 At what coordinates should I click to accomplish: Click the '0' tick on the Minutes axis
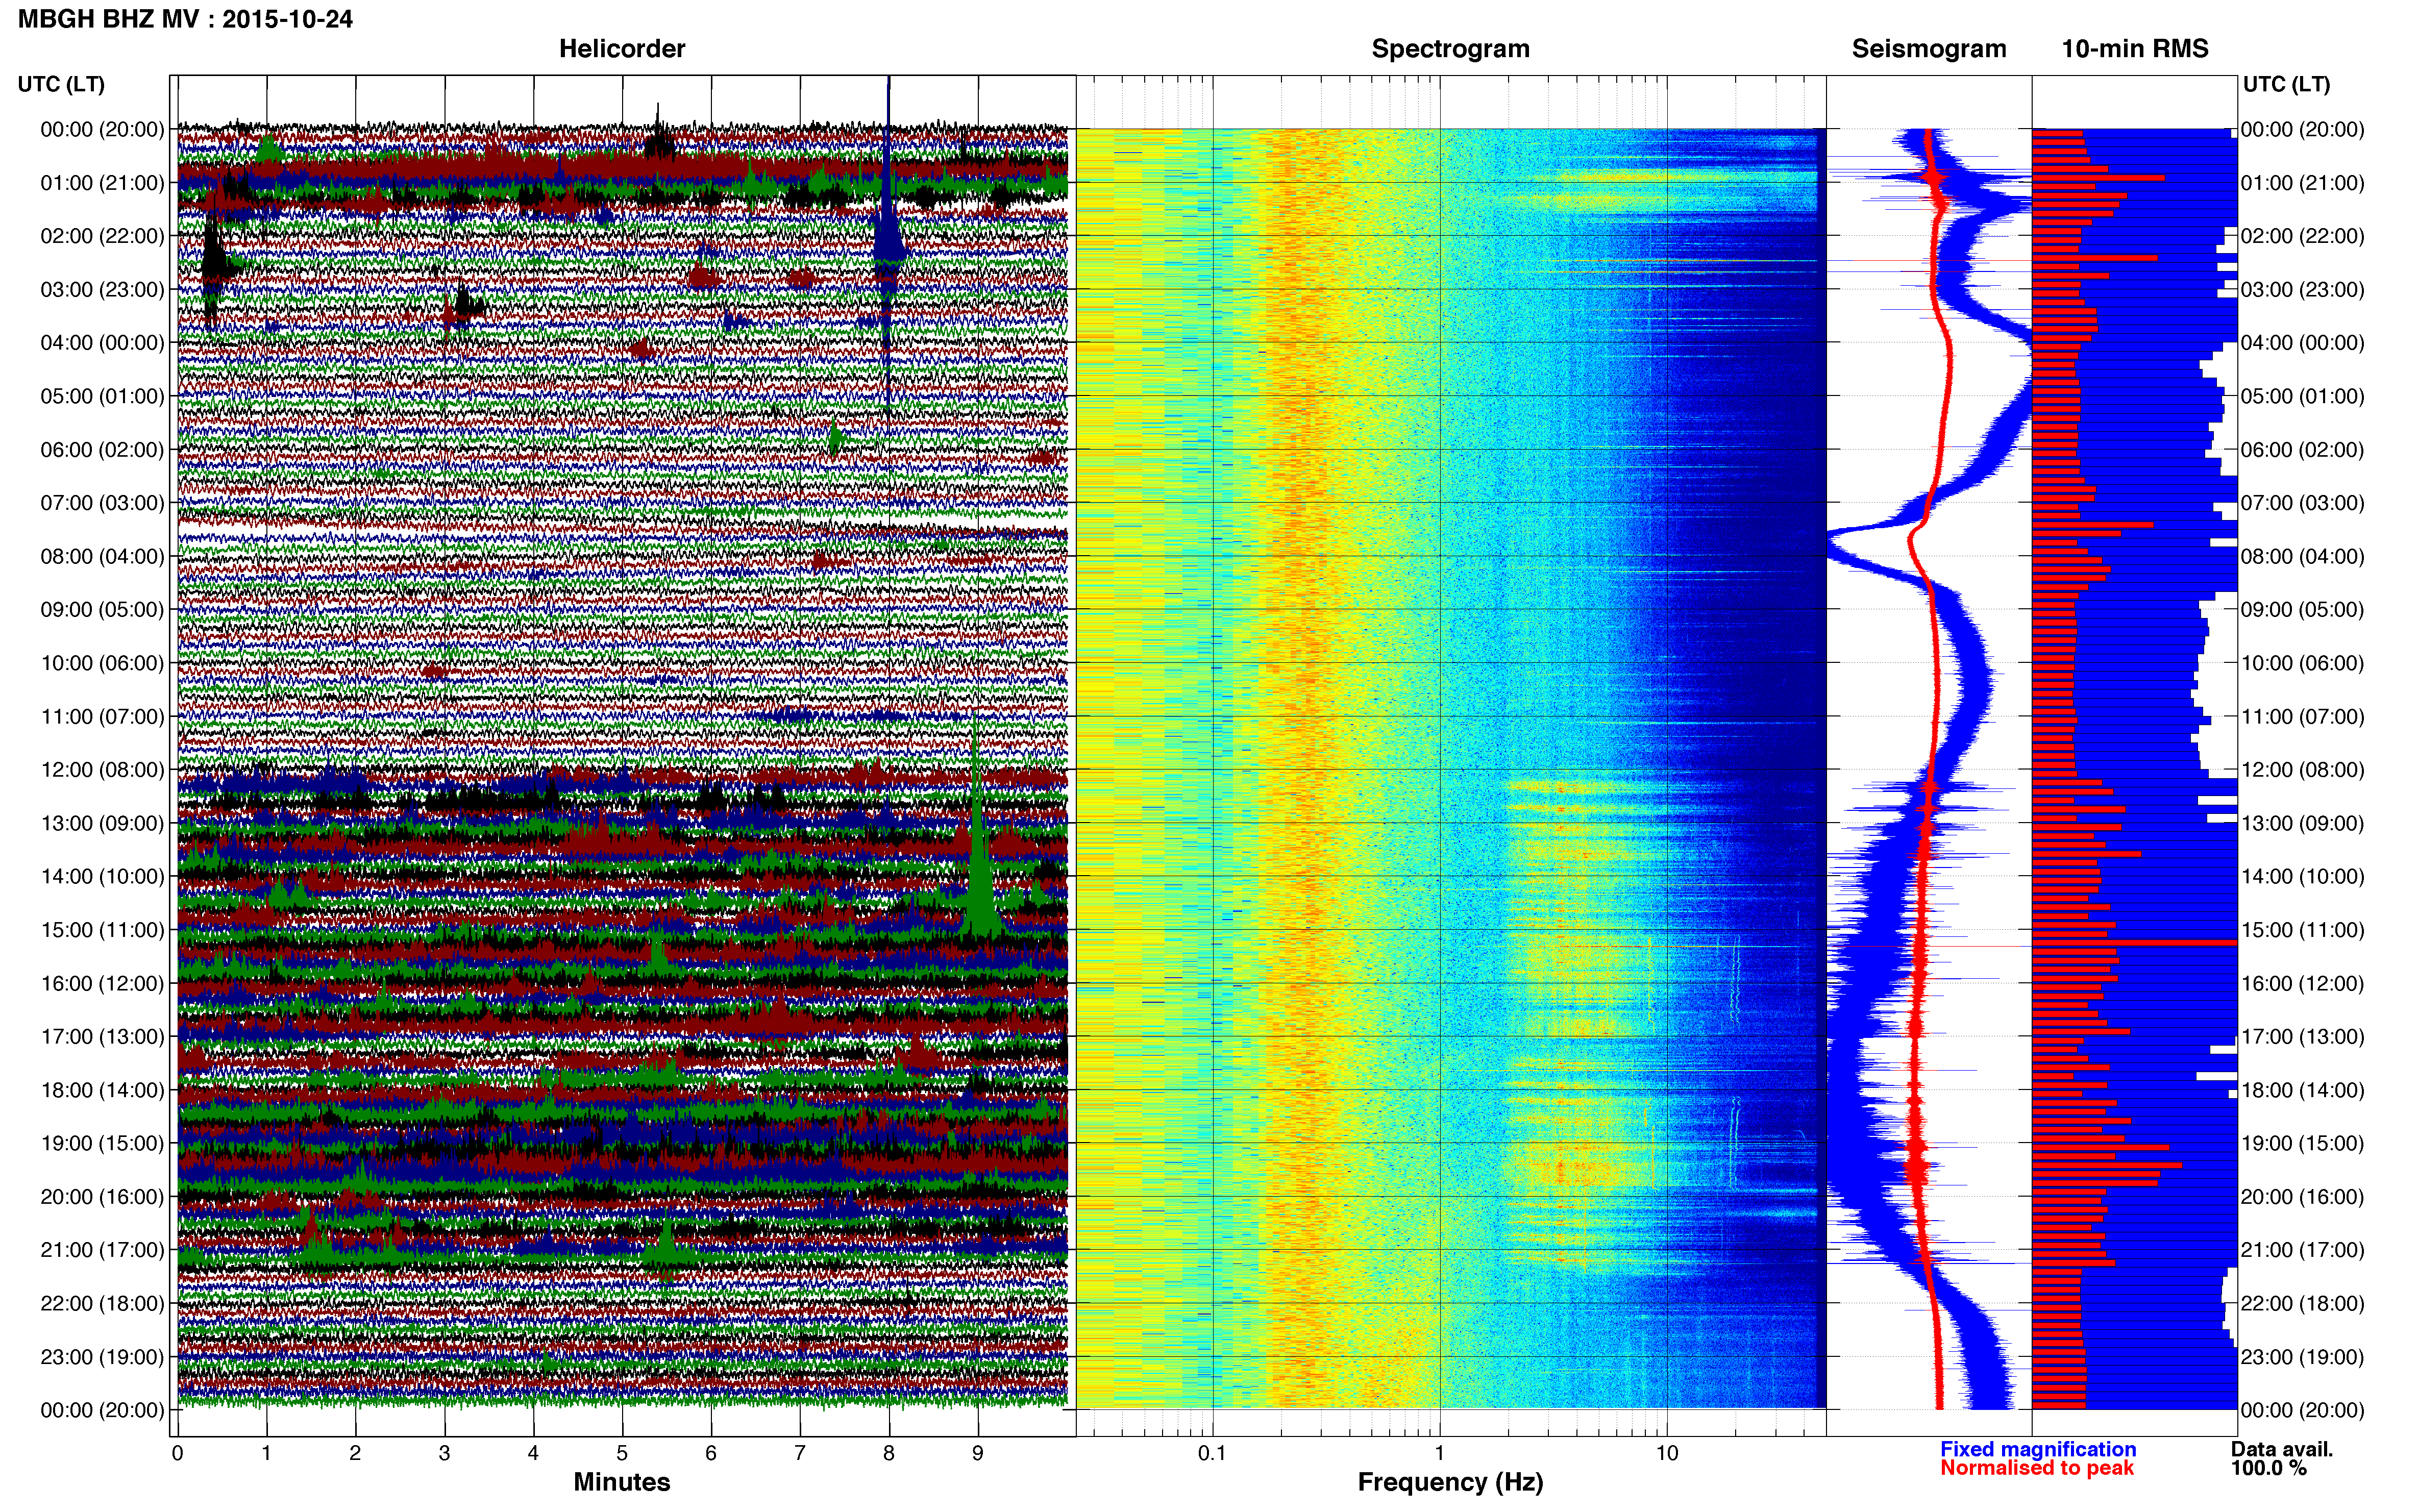[177, 1453]
